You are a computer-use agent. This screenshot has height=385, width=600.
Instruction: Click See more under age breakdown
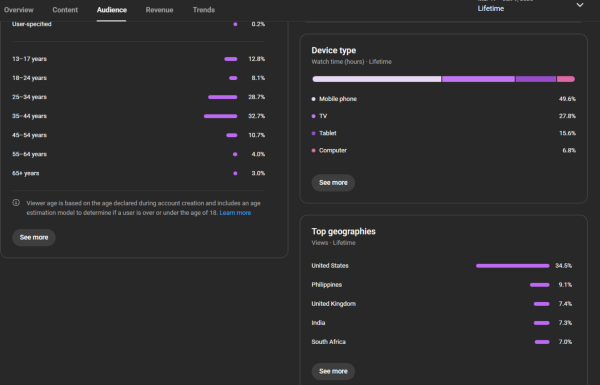34,237
